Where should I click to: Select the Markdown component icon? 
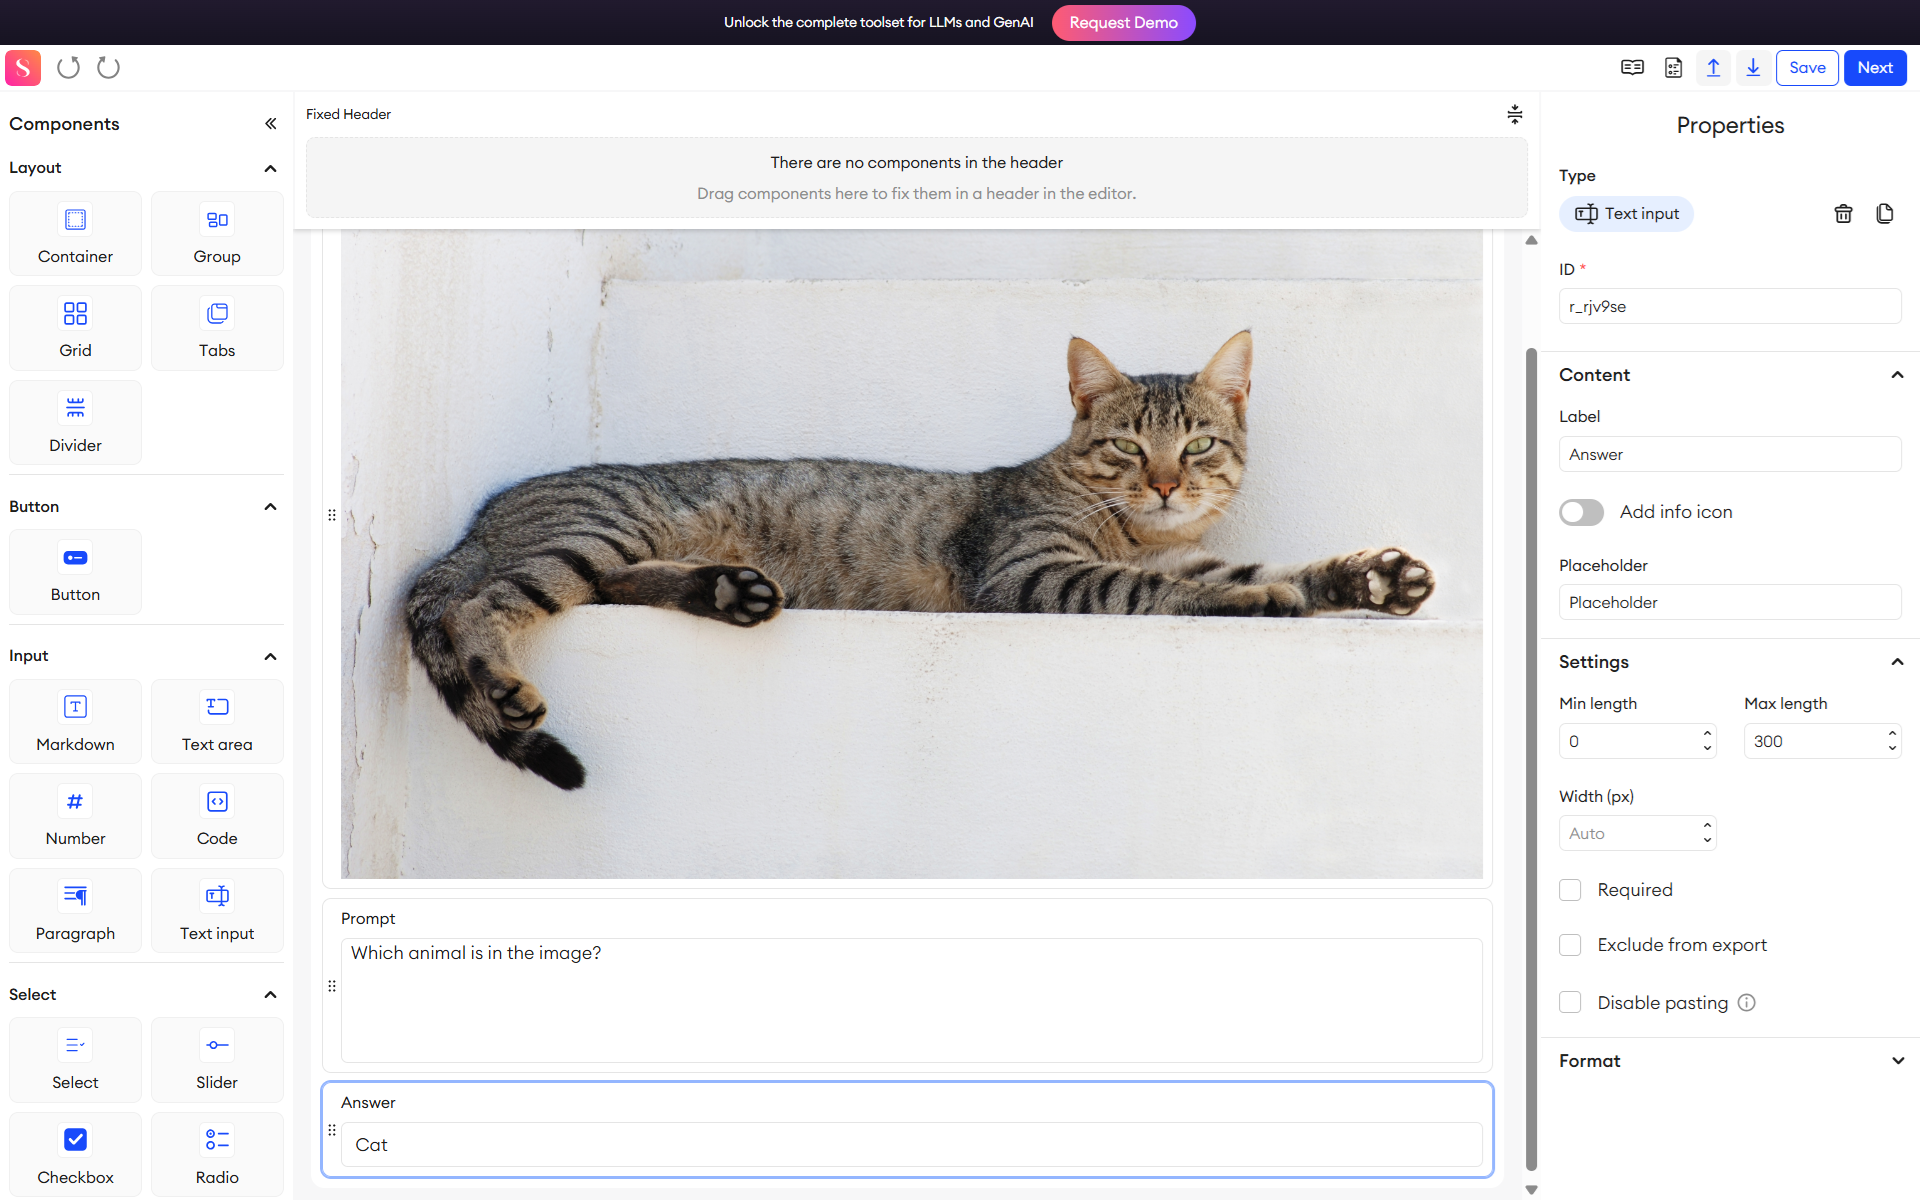tap(75, 707)
